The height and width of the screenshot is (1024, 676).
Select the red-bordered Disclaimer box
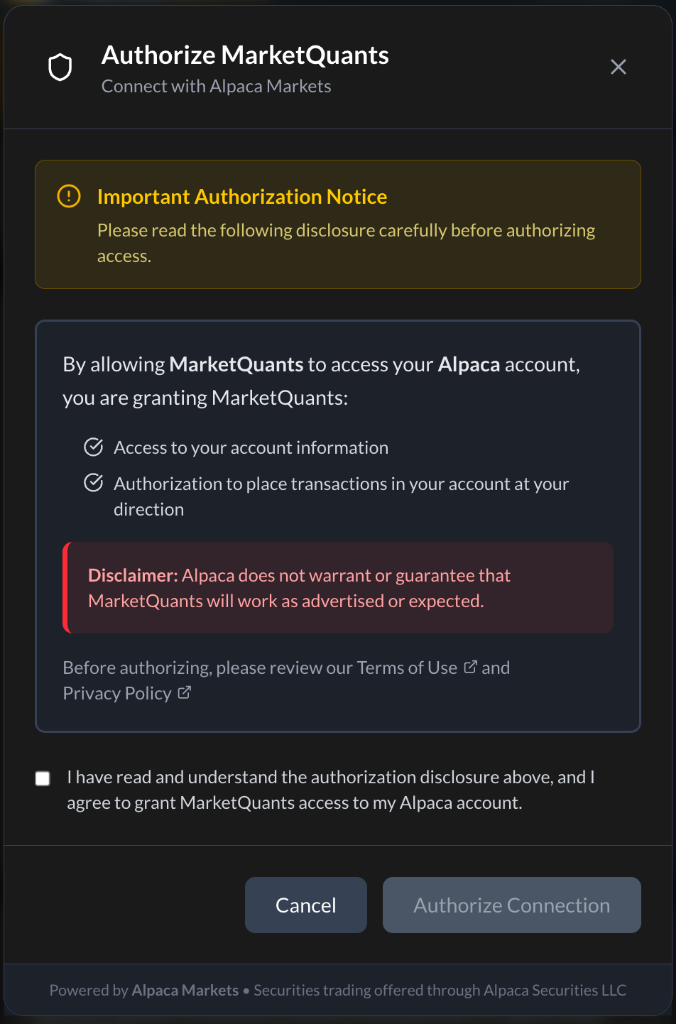(338, 588)
